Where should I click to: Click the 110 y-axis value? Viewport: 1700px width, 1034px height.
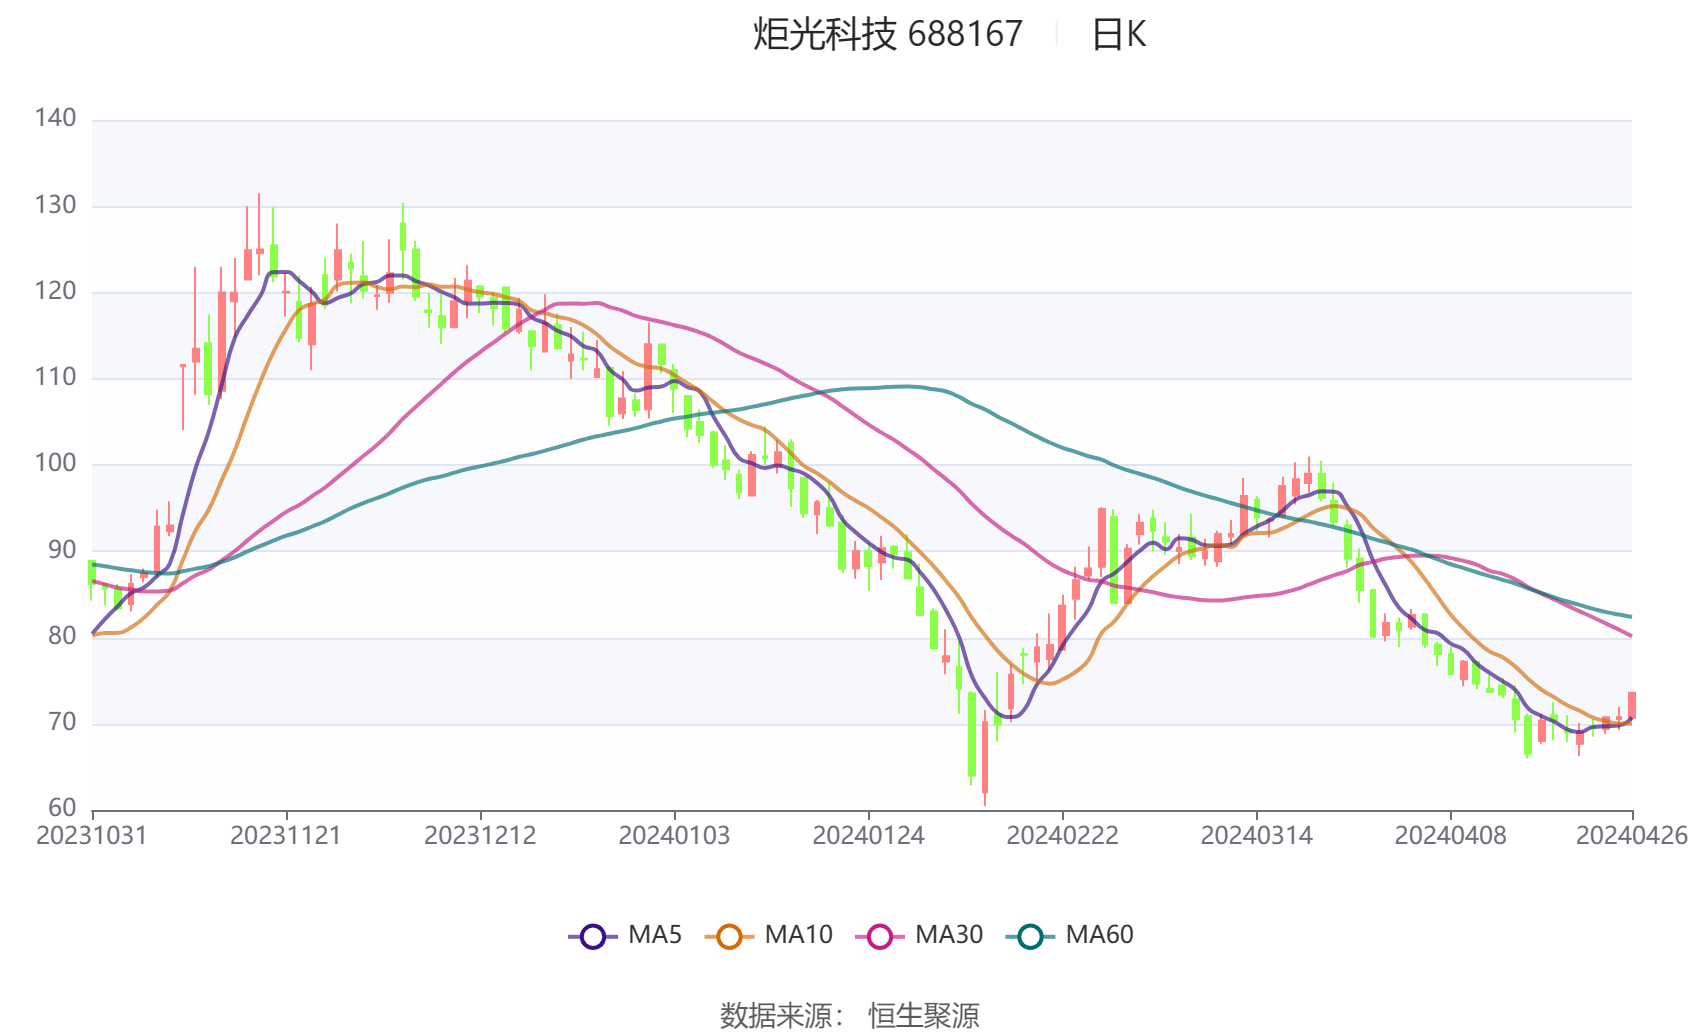coord(55,377)
